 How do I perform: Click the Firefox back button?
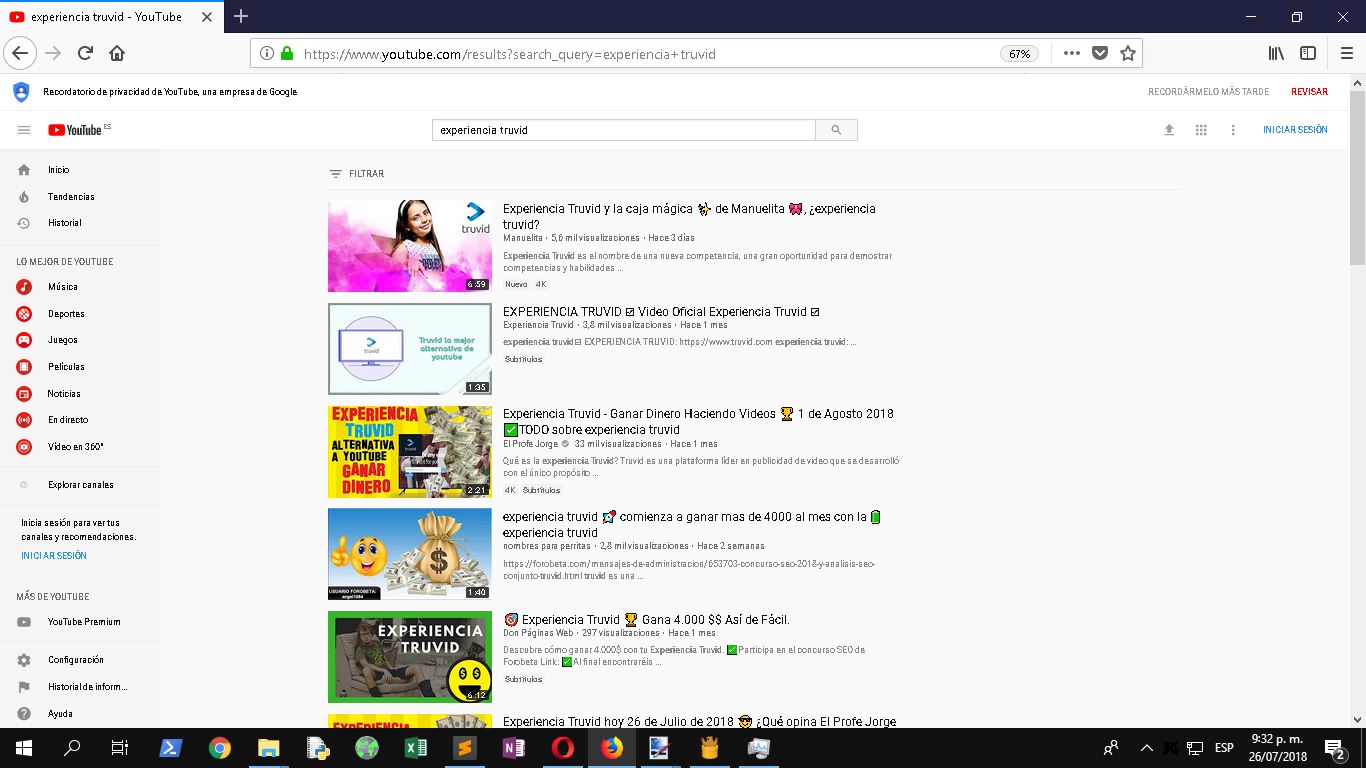(x=20, y=53)
